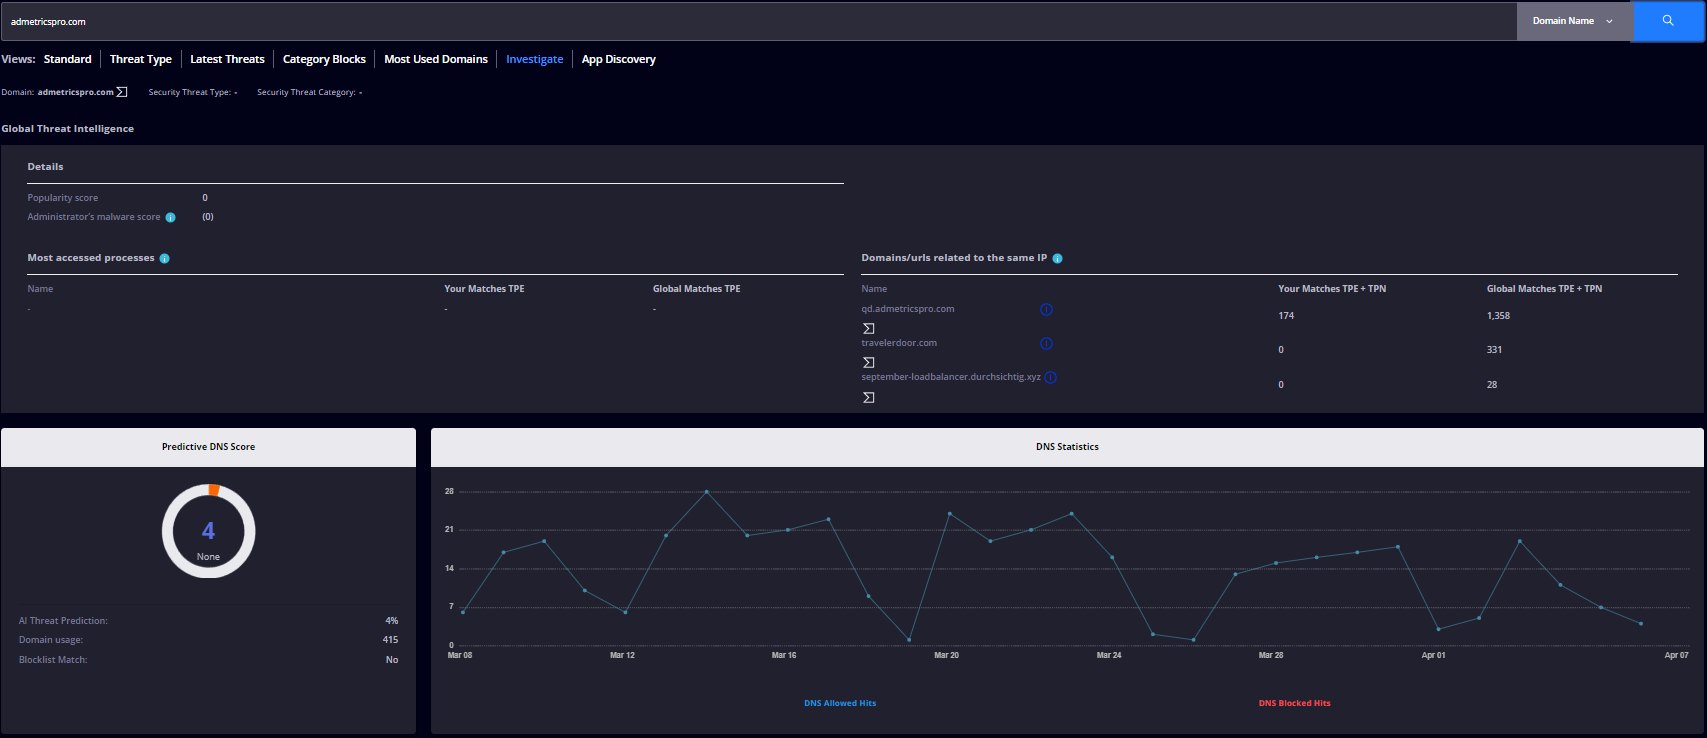This screenshot has height=738, width=1707.
Task: Click the Mar 28 label on chart axis
Action: pos(1271,655)
